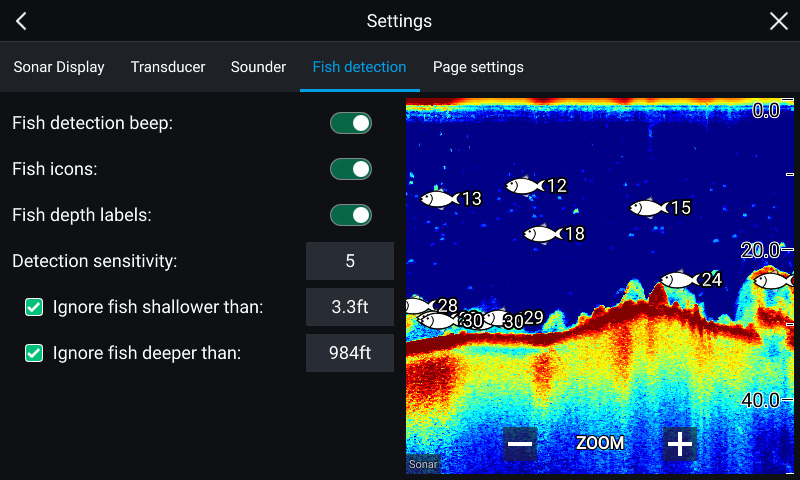Tap the fish icon labeled 12
The height and width of the screenshot is (480, 800).
coord(524,185)
